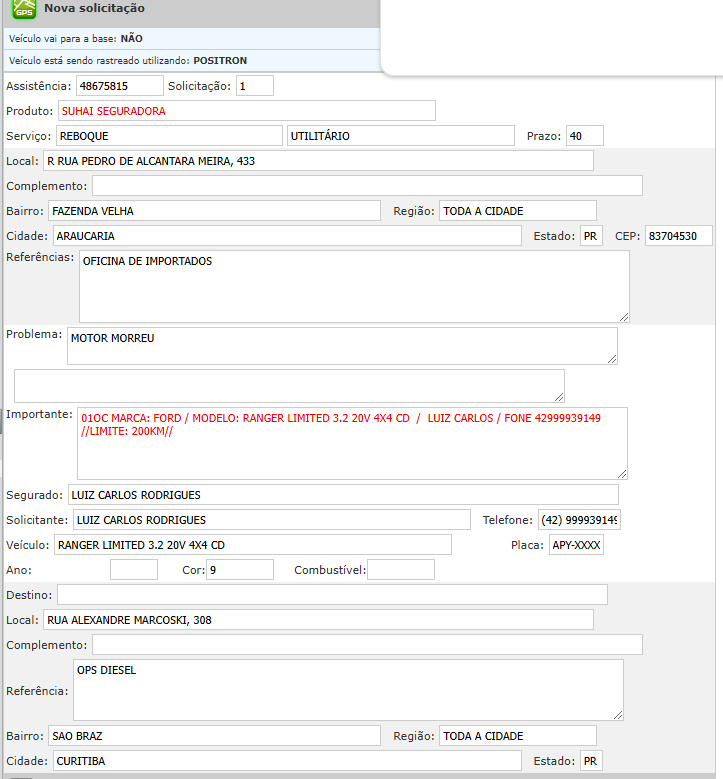Click the Telefone field
This screenshot has width=723, height=779.
[579, 520]
